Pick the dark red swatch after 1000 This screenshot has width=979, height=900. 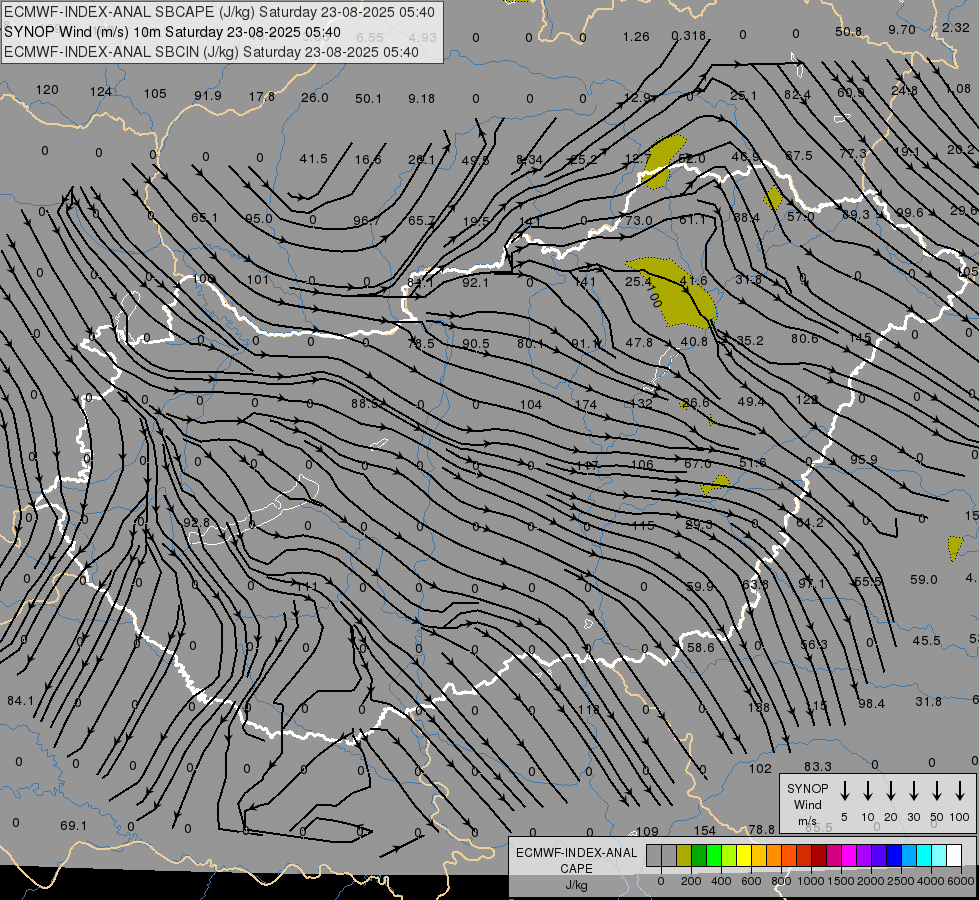click(819, 856)
